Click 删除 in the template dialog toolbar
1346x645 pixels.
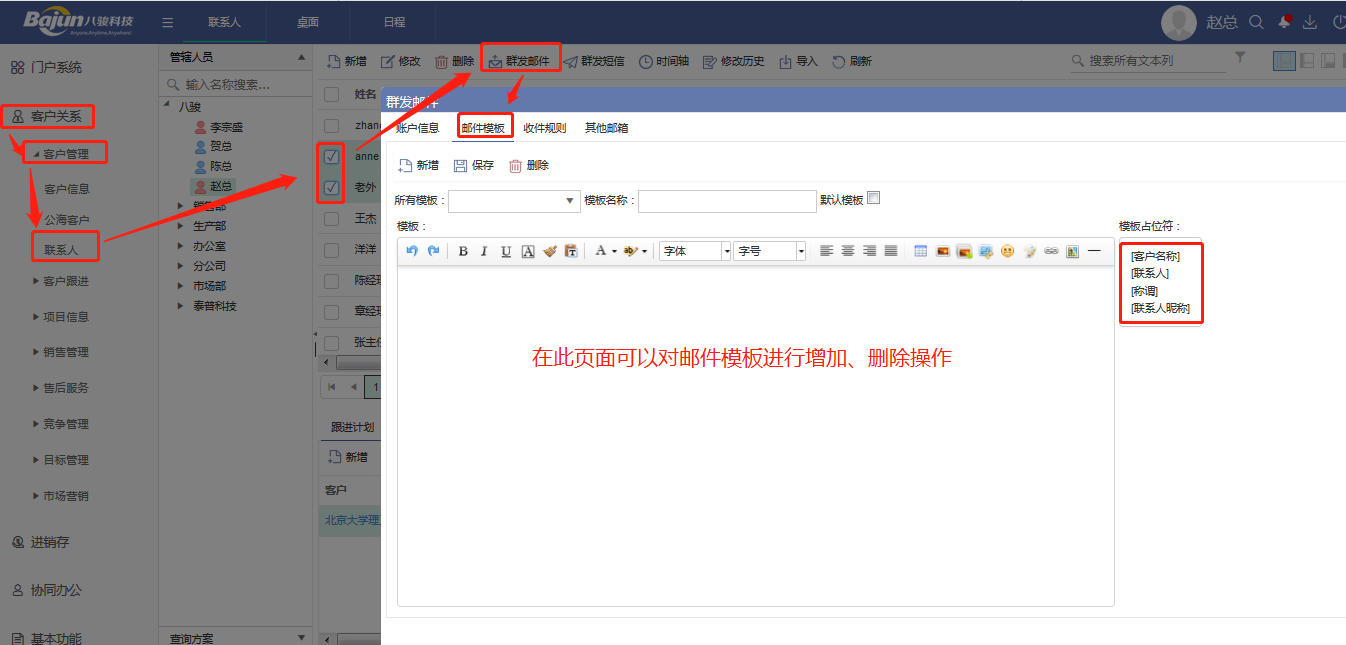(529, 165)
